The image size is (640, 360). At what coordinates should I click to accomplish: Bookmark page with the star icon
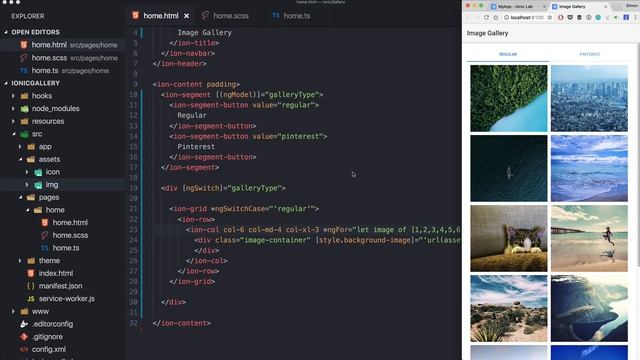[549, 18]
